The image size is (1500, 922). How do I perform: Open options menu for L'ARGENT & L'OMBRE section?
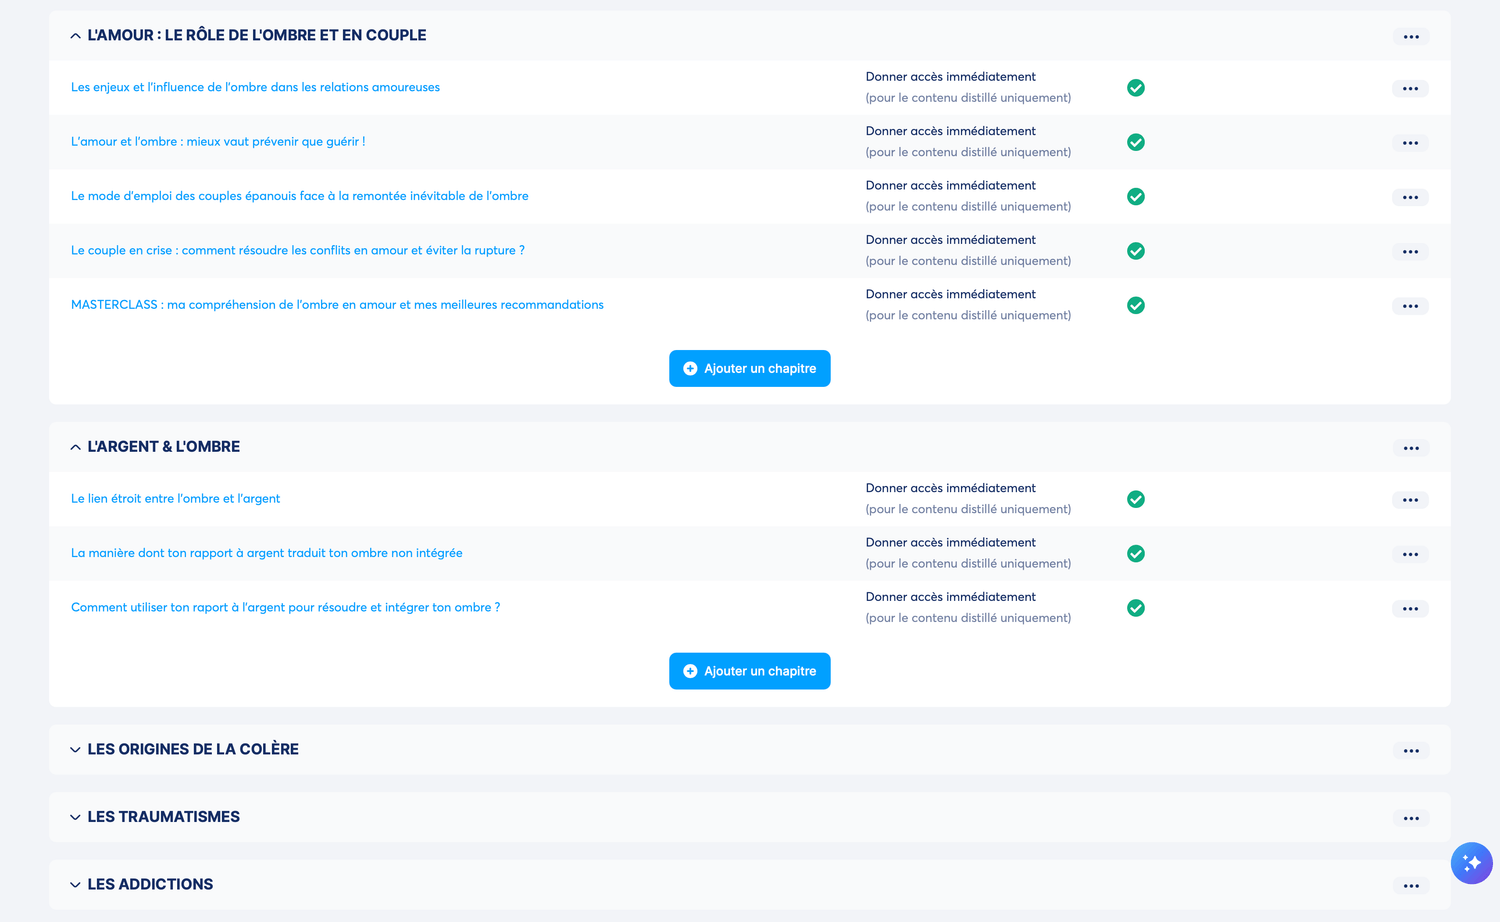point(1410,448)
